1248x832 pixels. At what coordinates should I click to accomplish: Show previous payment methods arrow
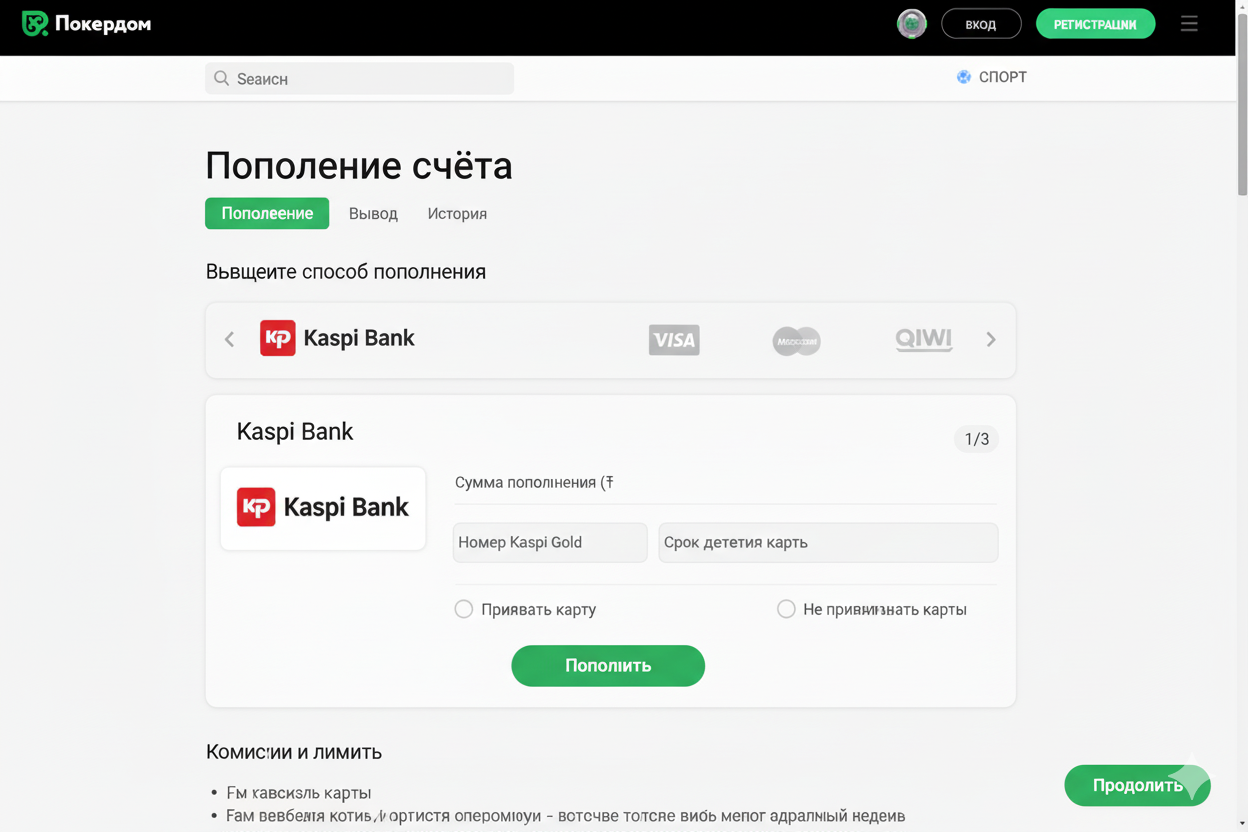tap(230, 339)
